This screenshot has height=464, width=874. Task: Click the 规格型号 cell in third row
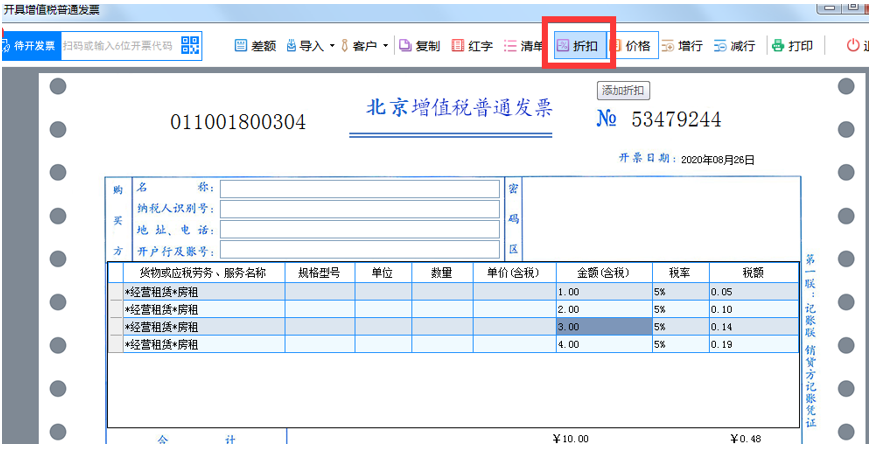click(x=320, y=327)
